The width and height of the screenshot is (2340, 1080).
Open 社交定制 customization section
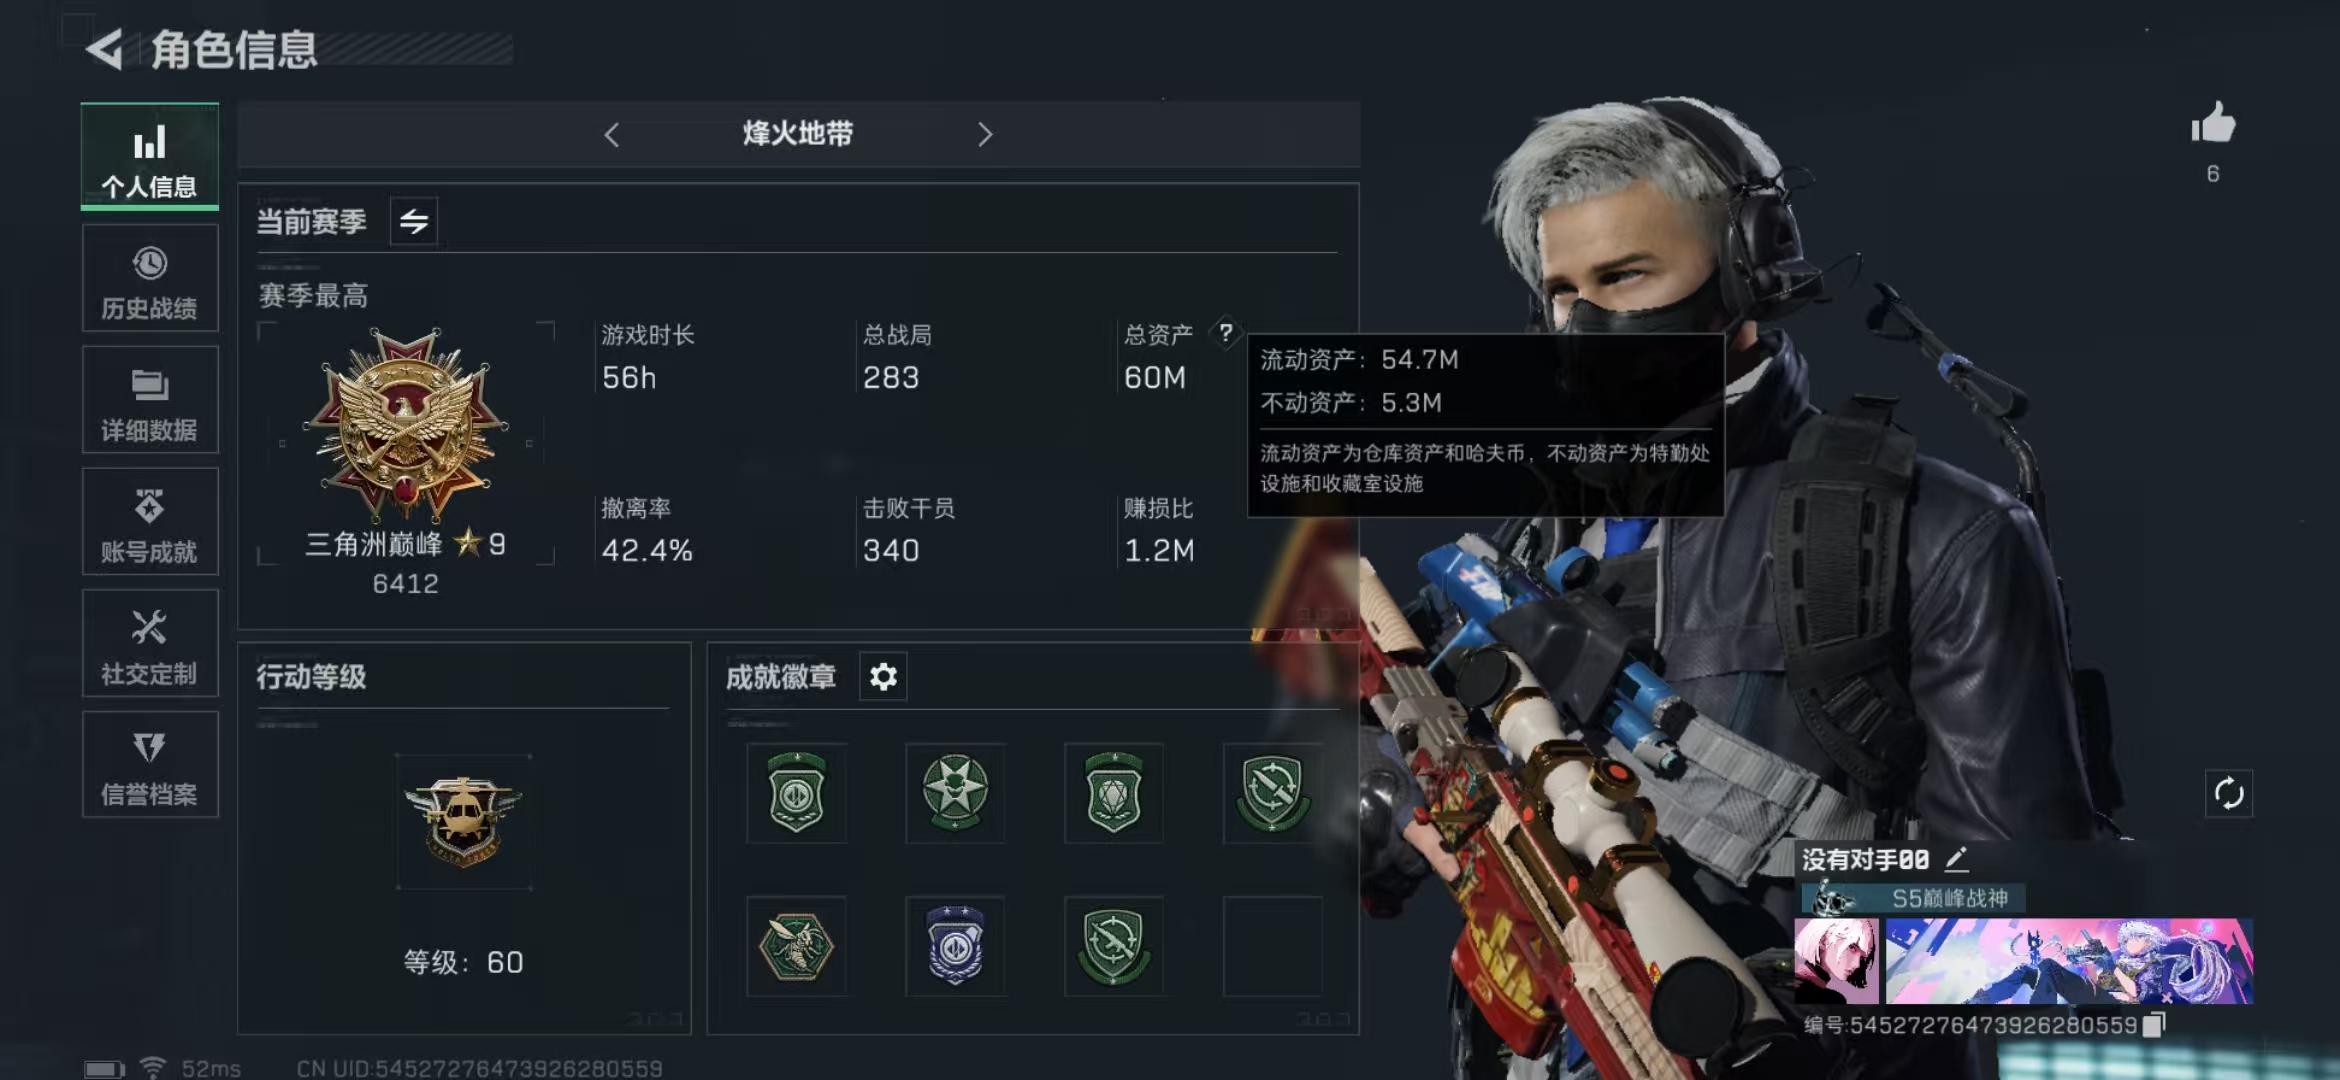click(x=150, y=643)
